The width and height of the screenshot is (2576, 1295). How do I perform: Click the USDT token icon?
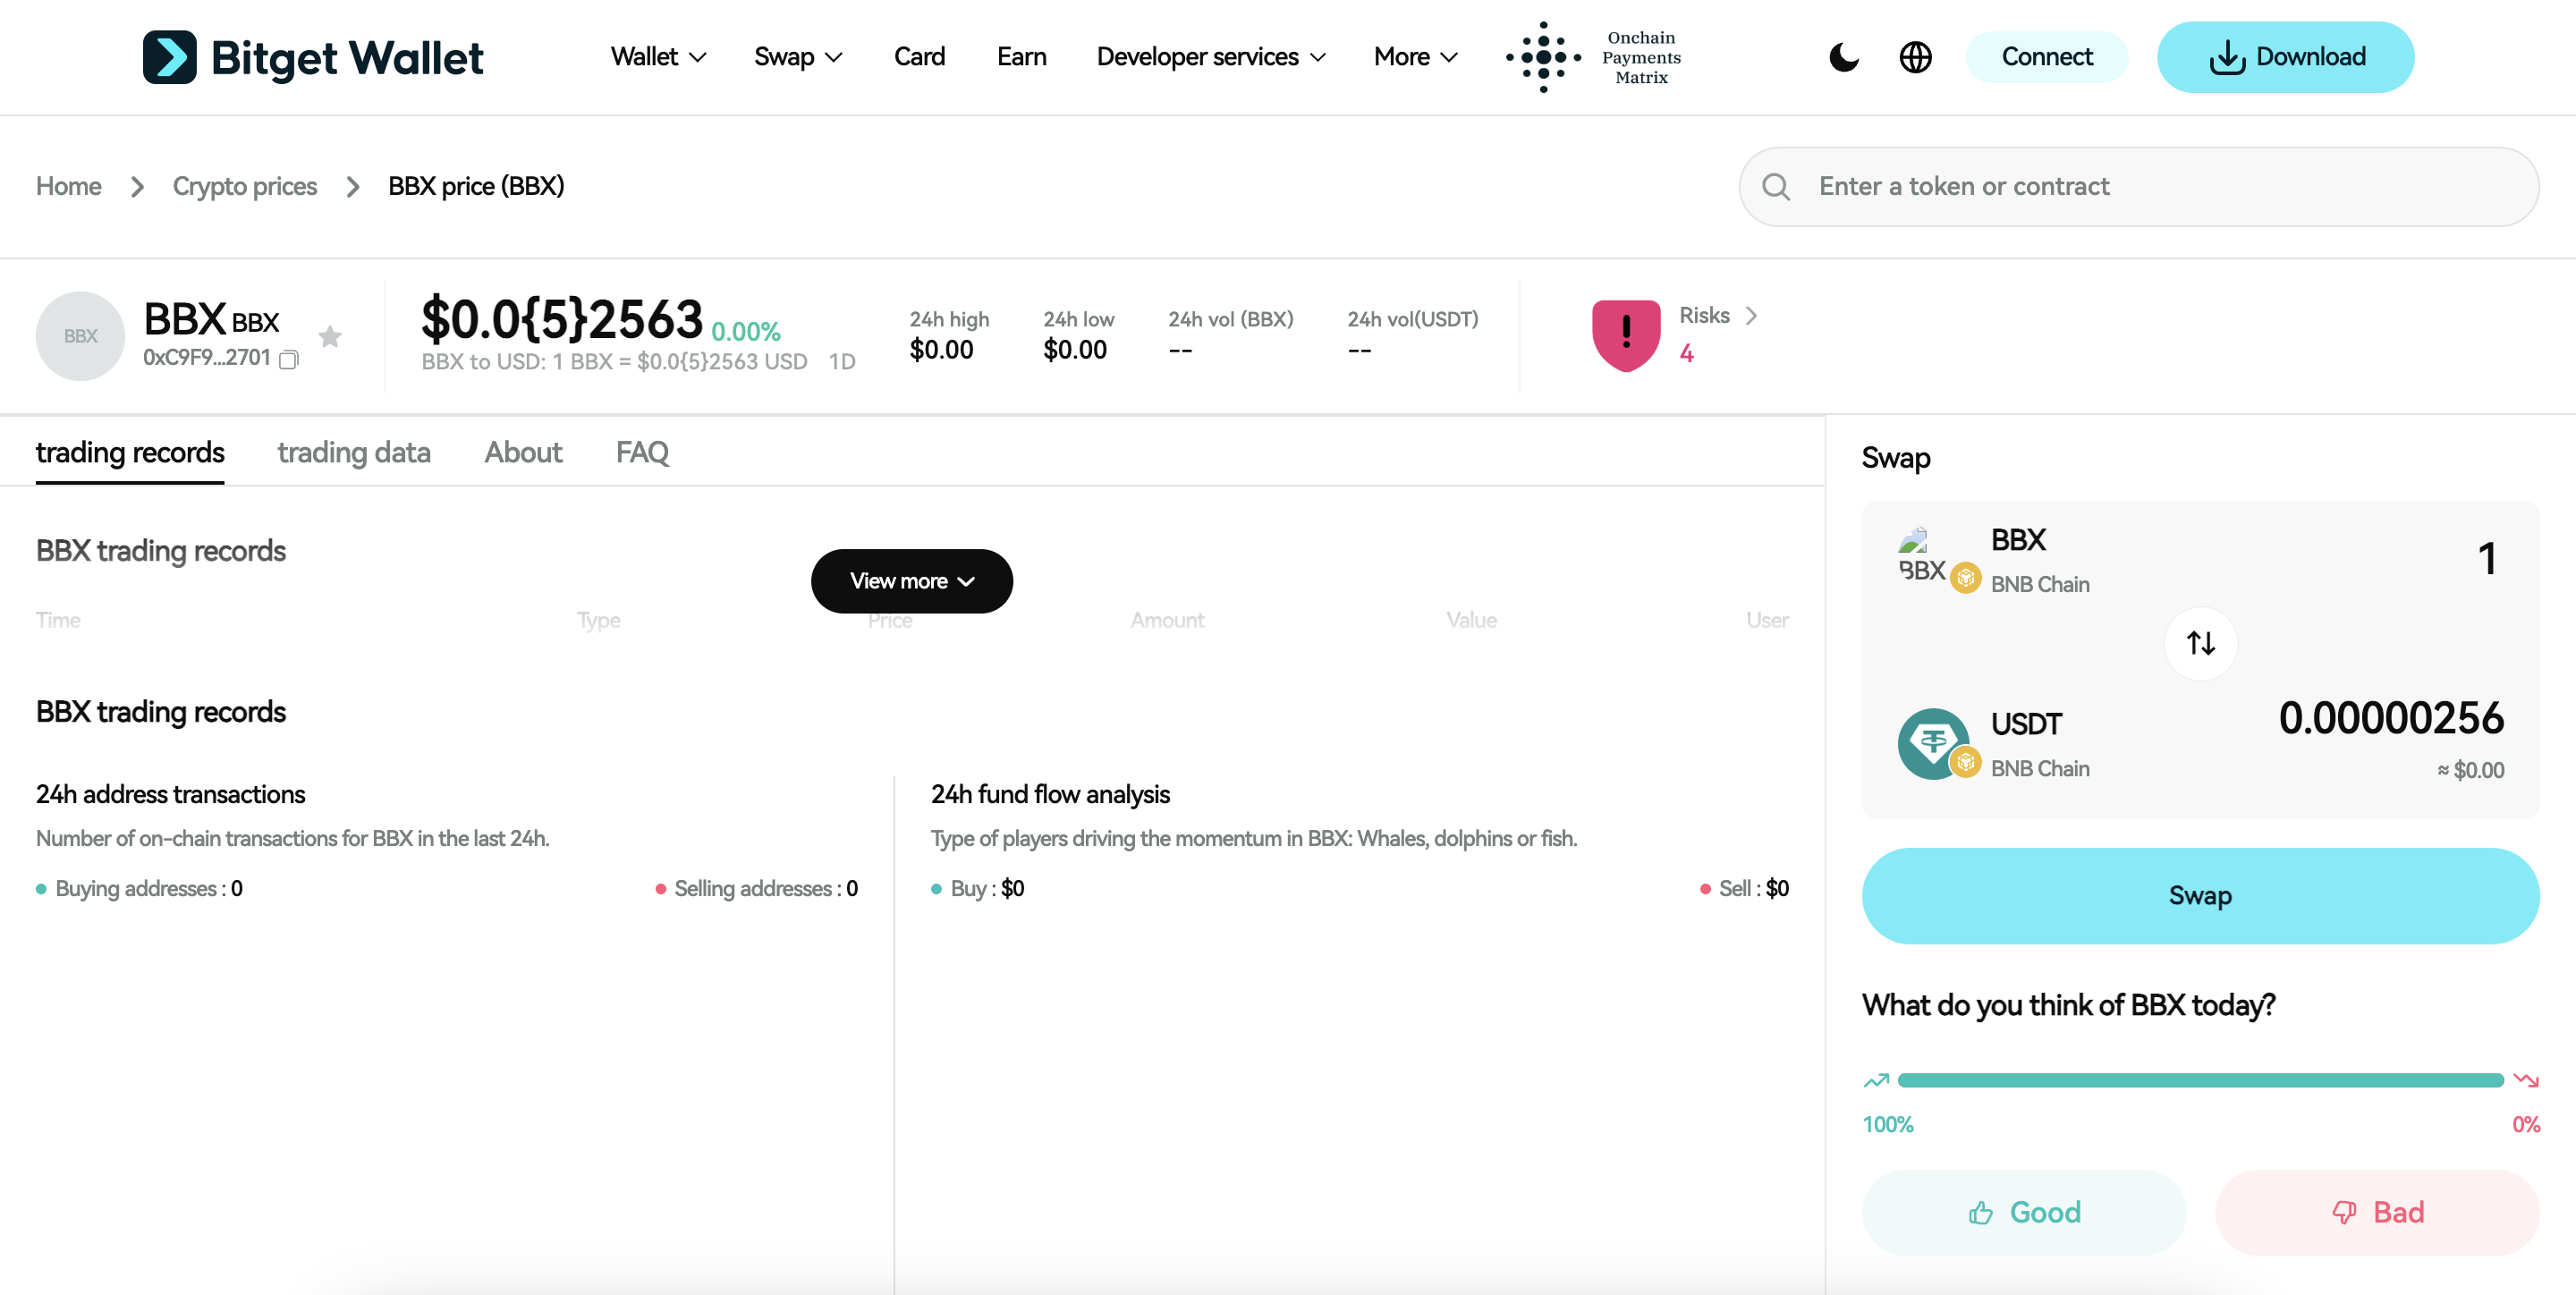click(x=1932, y=743)
